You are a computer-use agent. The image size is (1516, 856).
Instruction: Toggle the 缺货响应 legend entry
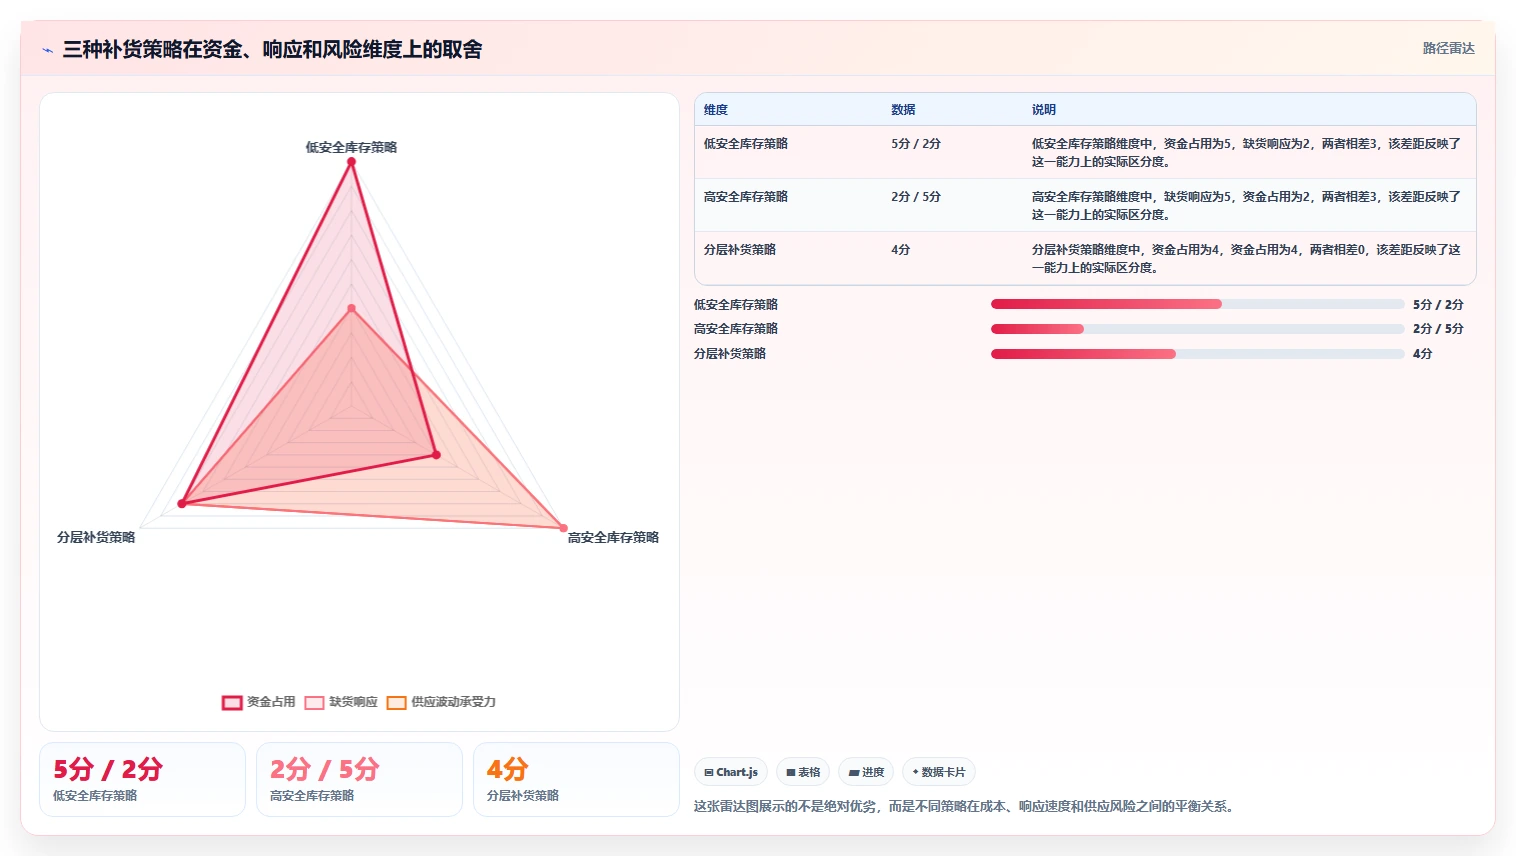click(x=341, y=702)
